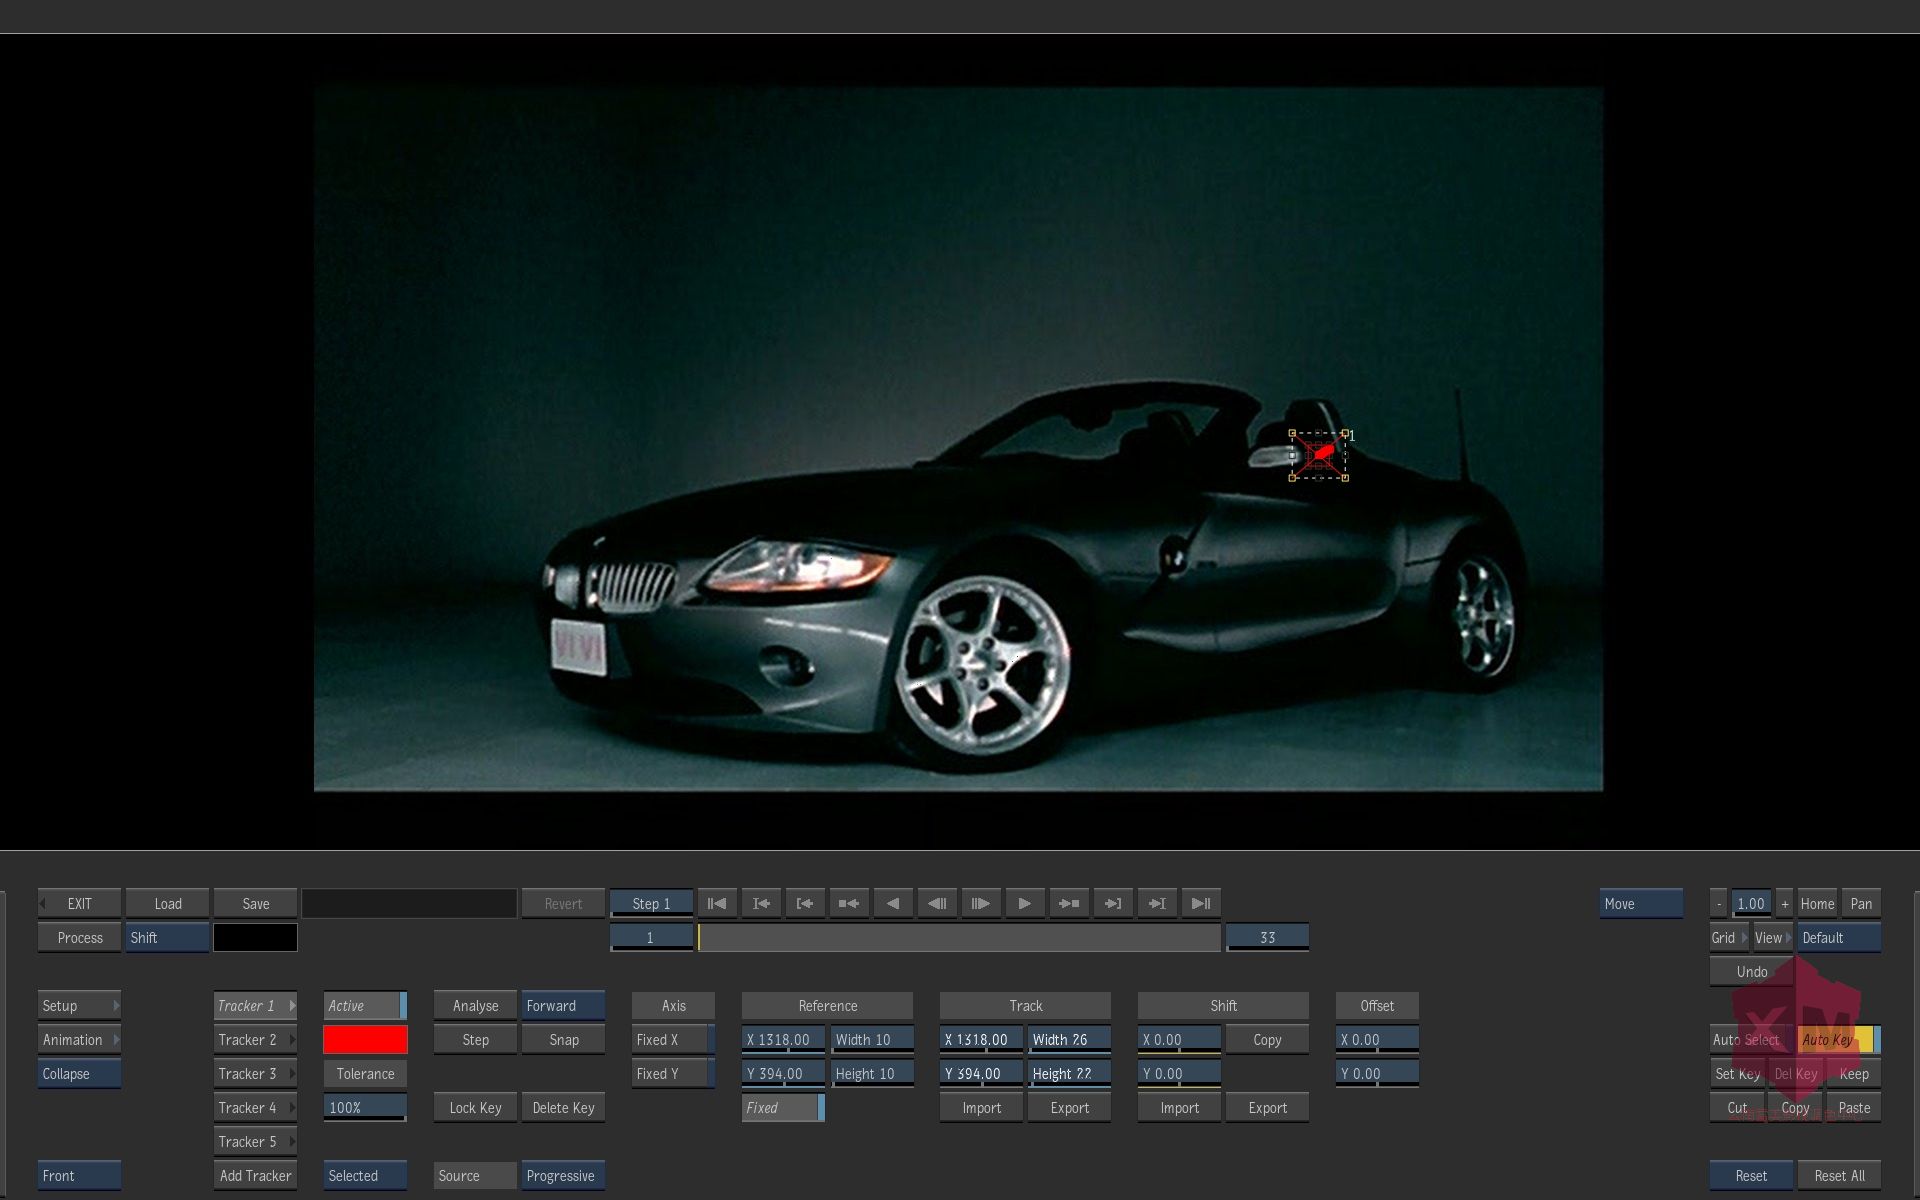Toggle the Auto Select button
1920x1200 pixels.
[1752, 1039]
